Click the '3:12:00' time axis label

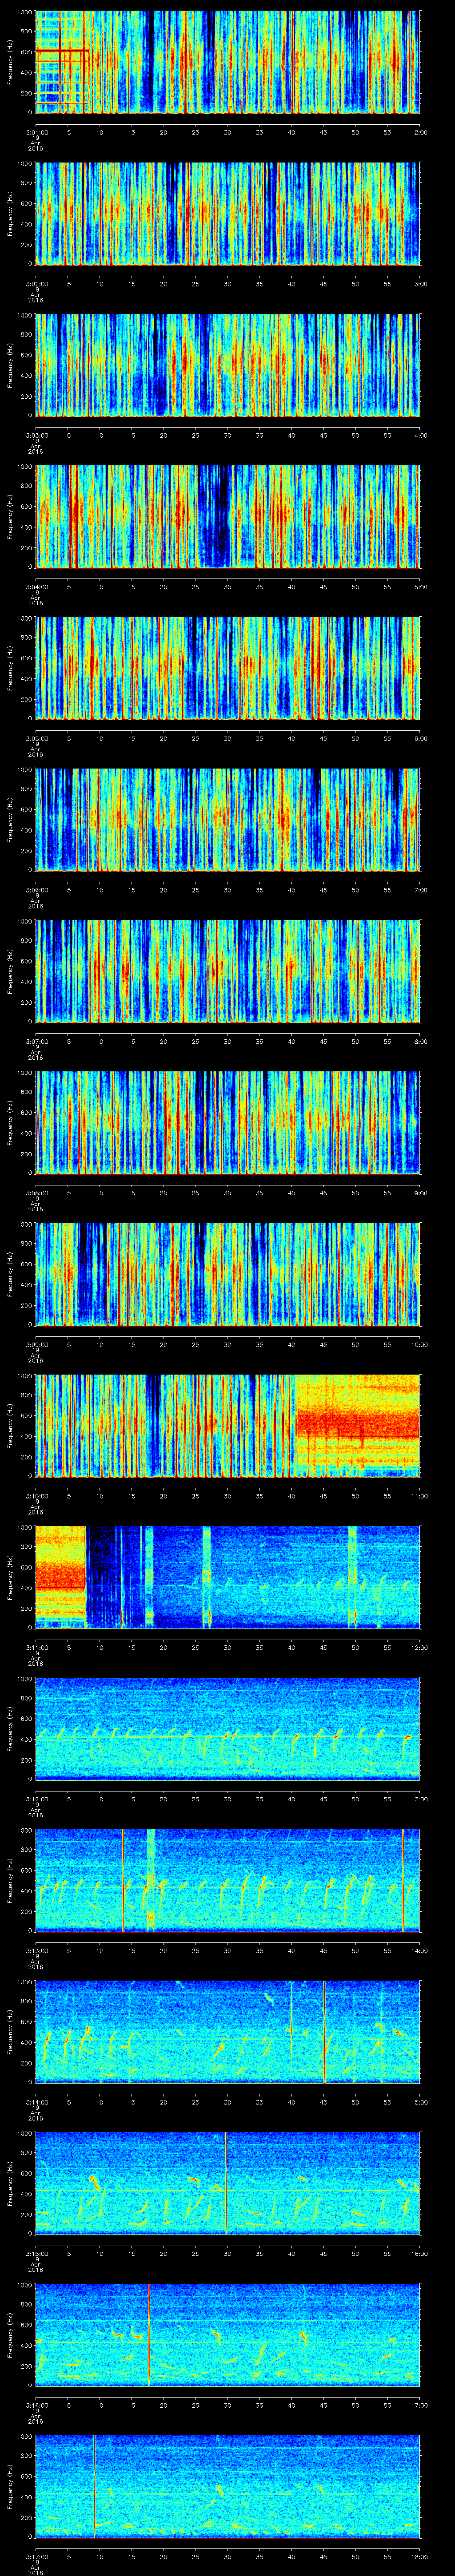[x=36, y=1798]
